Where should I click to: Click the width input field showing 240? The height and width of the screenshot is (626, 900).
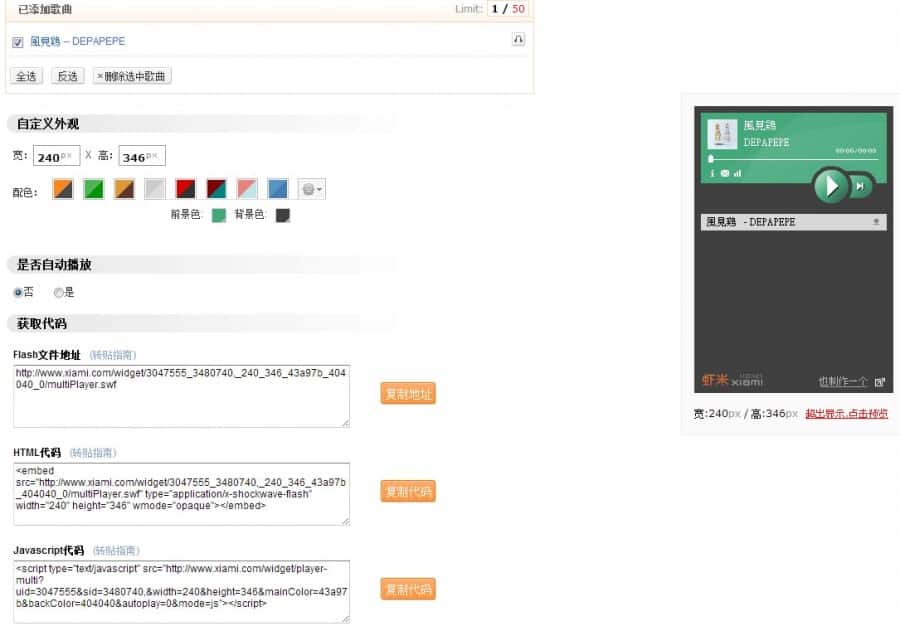coord(56,157)
